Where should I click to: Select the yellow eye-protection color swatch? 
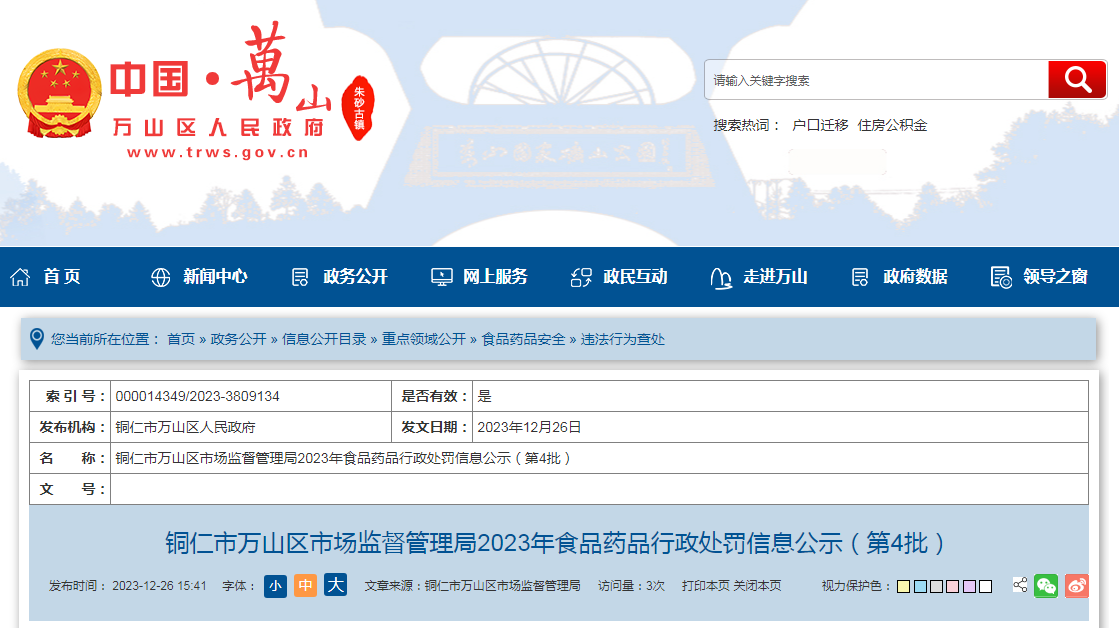[903, 587]
